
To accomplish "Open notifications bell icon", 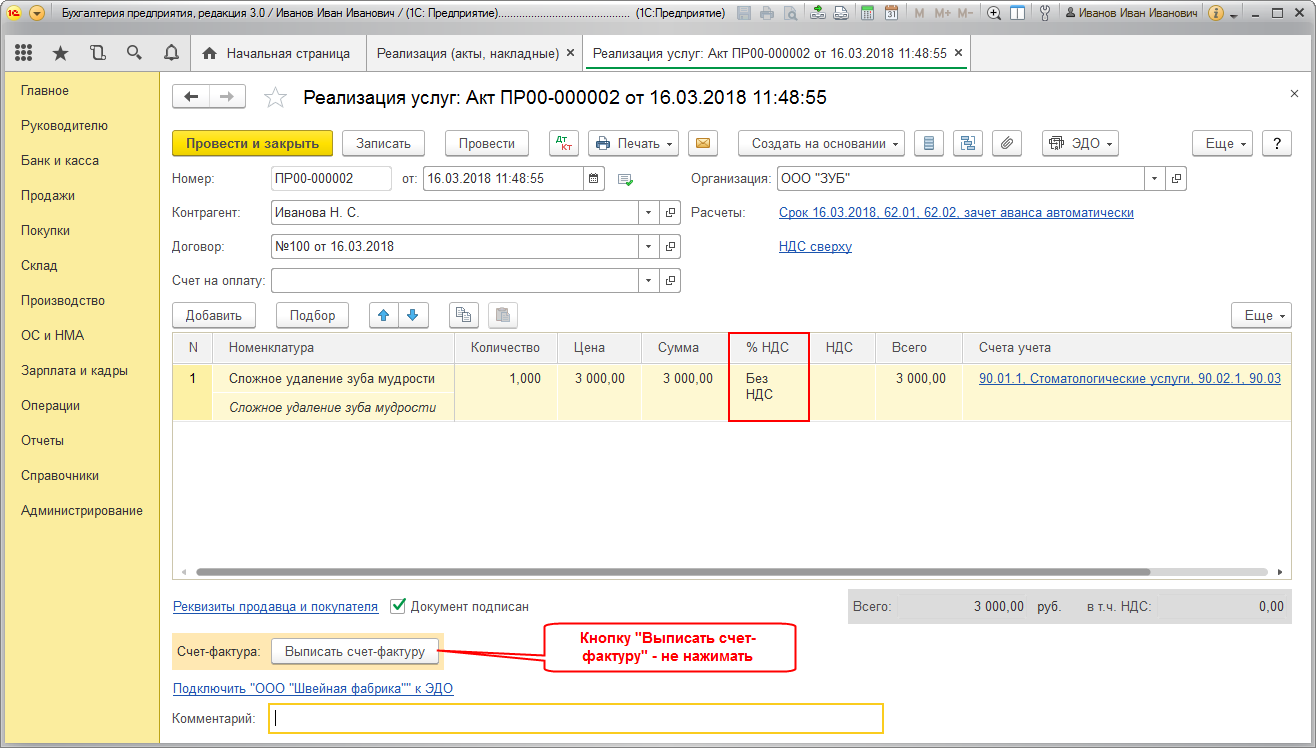I will (x=171, y=53).
